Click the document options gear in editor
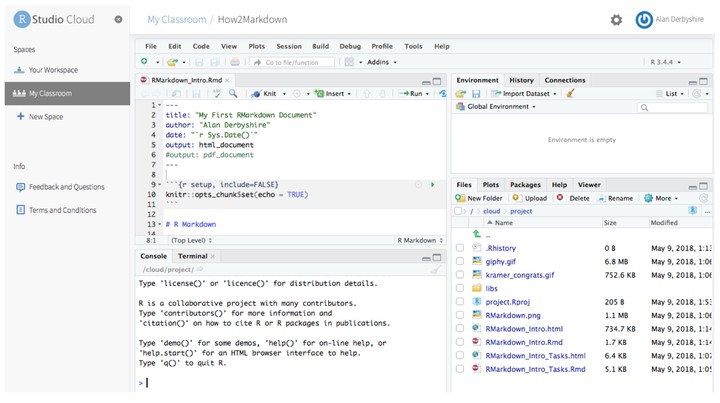This screenshot has height=403, width=720. pyautogui.click(x=297, y=94)
